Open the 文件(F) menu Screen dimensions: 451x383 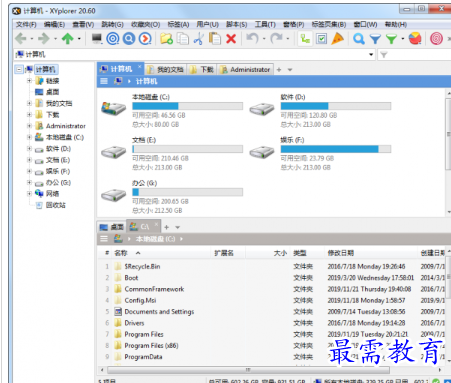click(x=26, y=24)
